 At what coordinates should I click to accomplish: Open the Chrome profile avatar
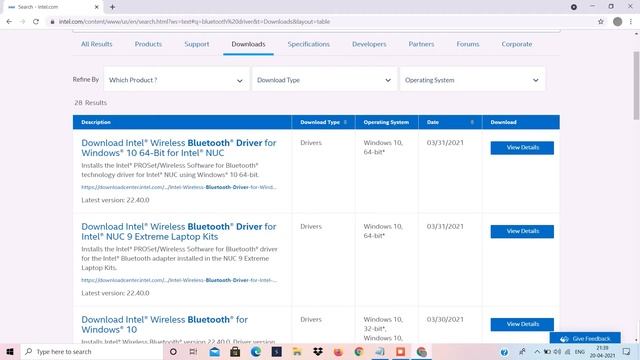618,22
